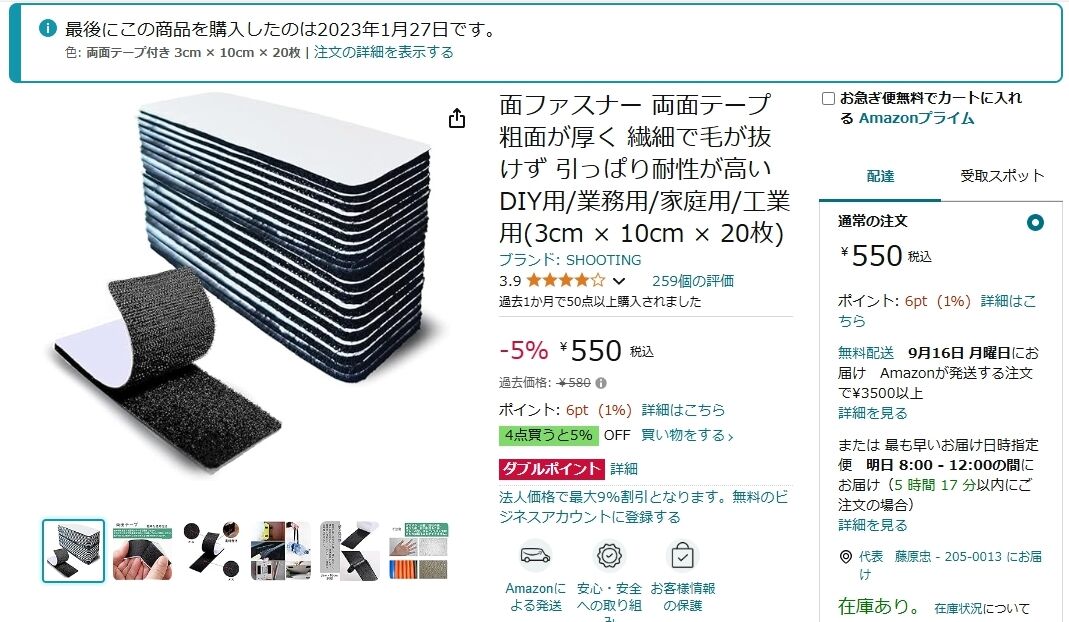
Task: Switch to the 受取スポット tab
Action: [x=1002, y=176]
